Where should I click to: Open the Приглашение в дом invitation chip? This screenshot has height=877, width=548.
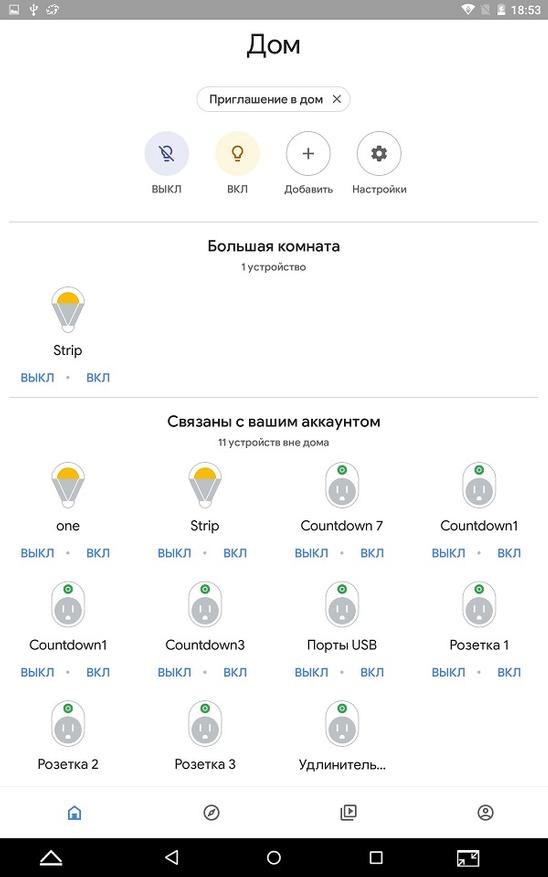266,99
